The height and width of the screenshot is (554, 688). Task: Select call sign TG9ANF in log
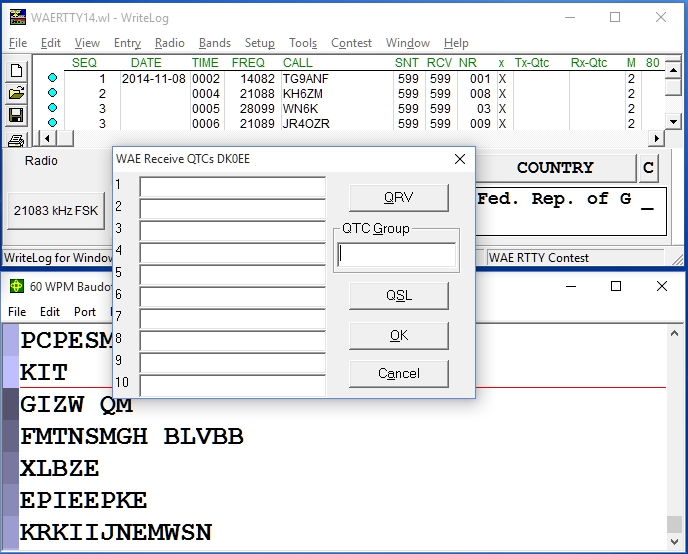(x=305, y=79)
